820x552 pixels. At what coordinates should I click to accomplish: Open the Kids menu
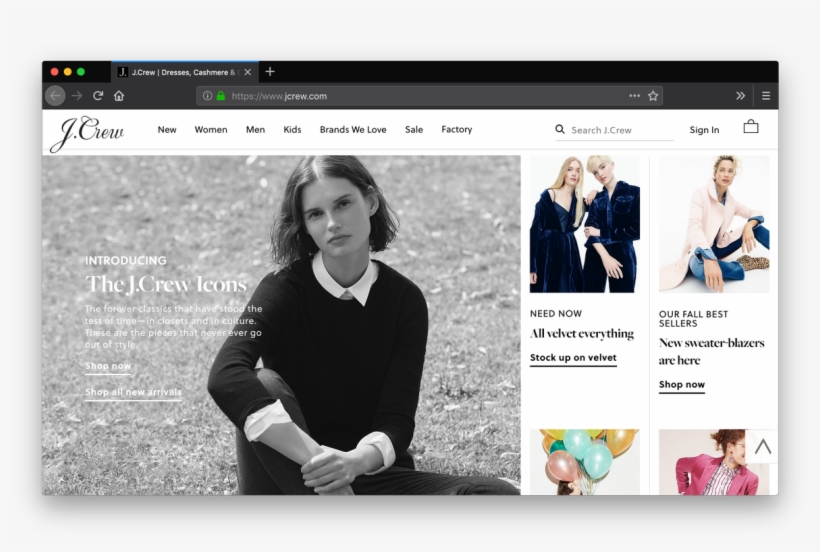pos(292,130)
